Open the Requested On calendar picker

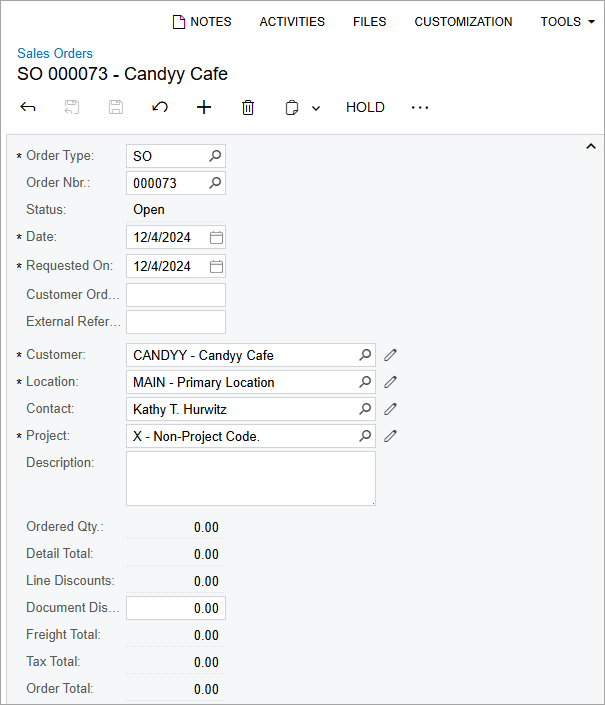(x=216, y=266)
